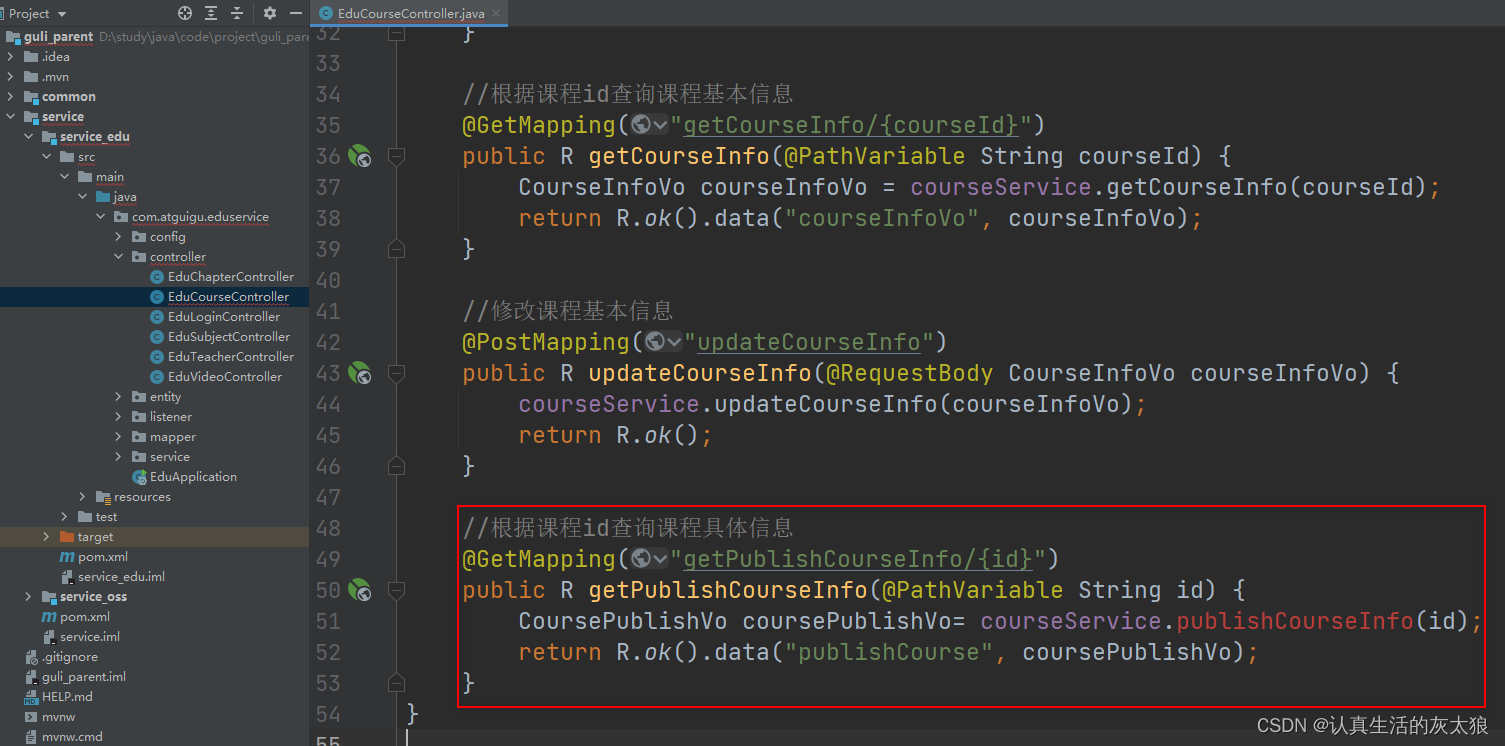Click the @RequestBody annotation on line 43

[x=907, y=373]
